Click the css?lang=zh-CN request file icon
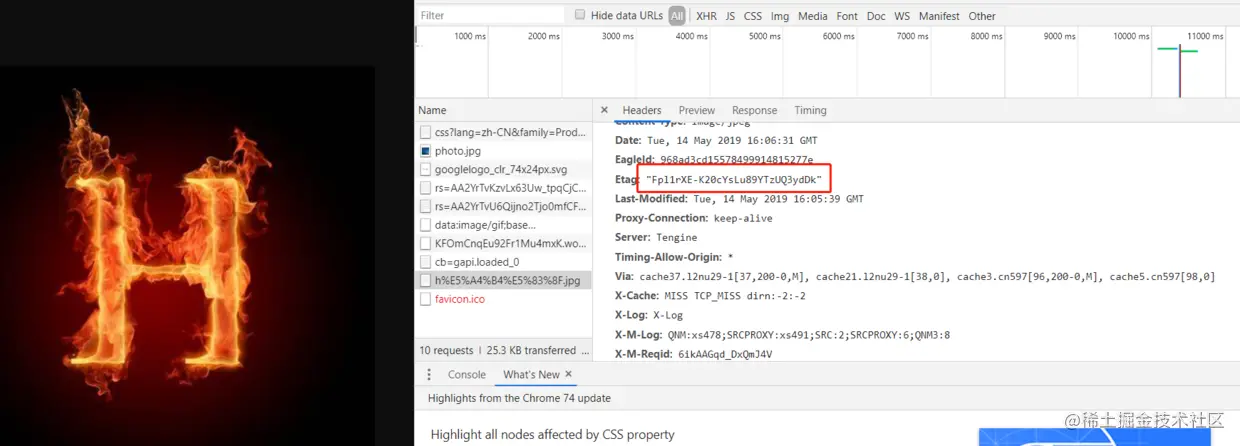The width and height of the screenshot is (1240, 446). [426, 132]
